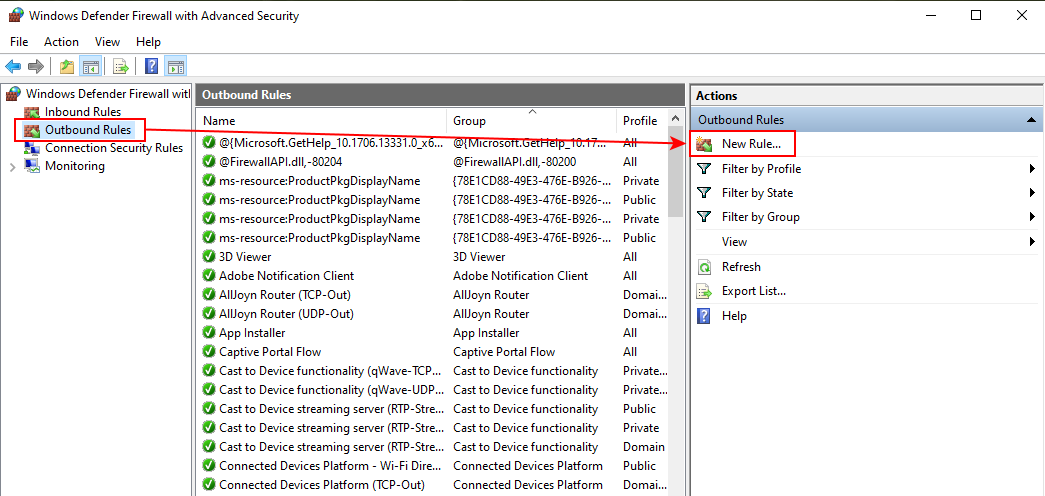This screenshot has height=496, width=1045.
Task: Click the green Refresh icon in Actions
Action: tap(704, 267)
